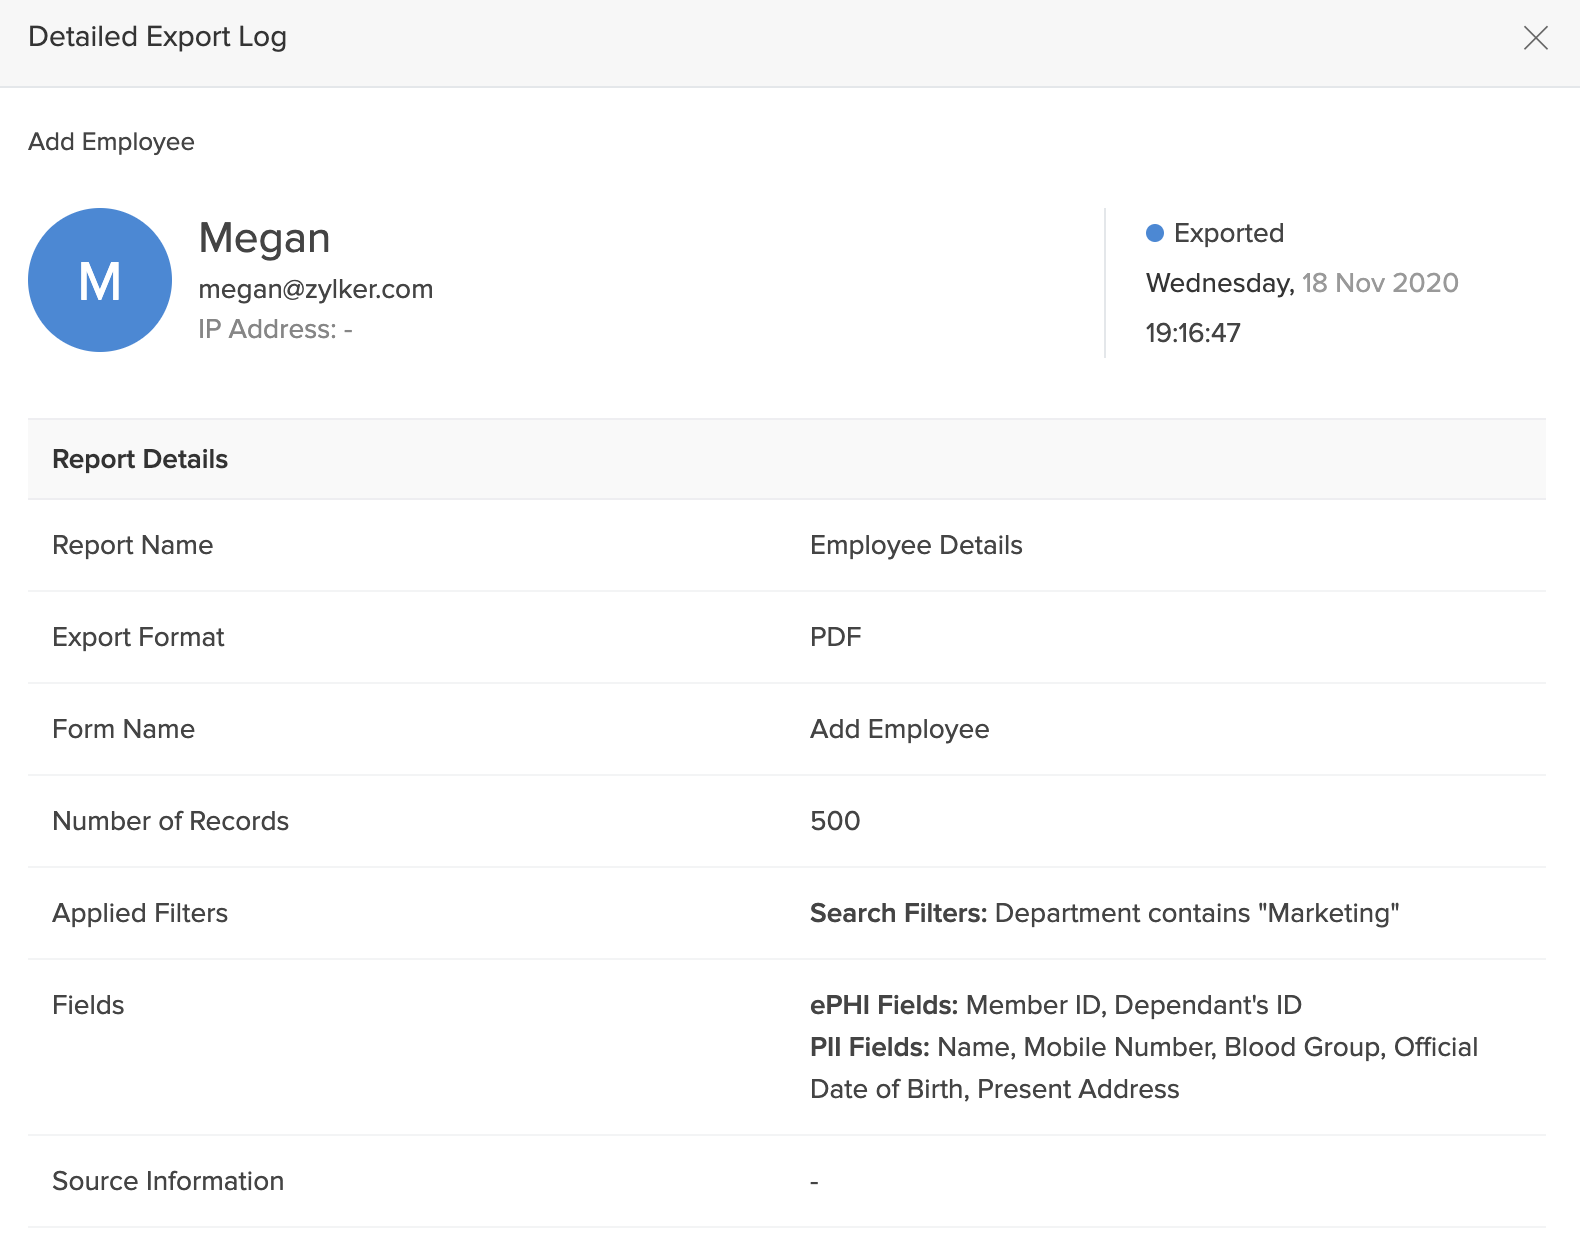Click the blue Exported status dot
Image resolution: width=1580 pixels, height=1258 pixels.
point(1155,233)
